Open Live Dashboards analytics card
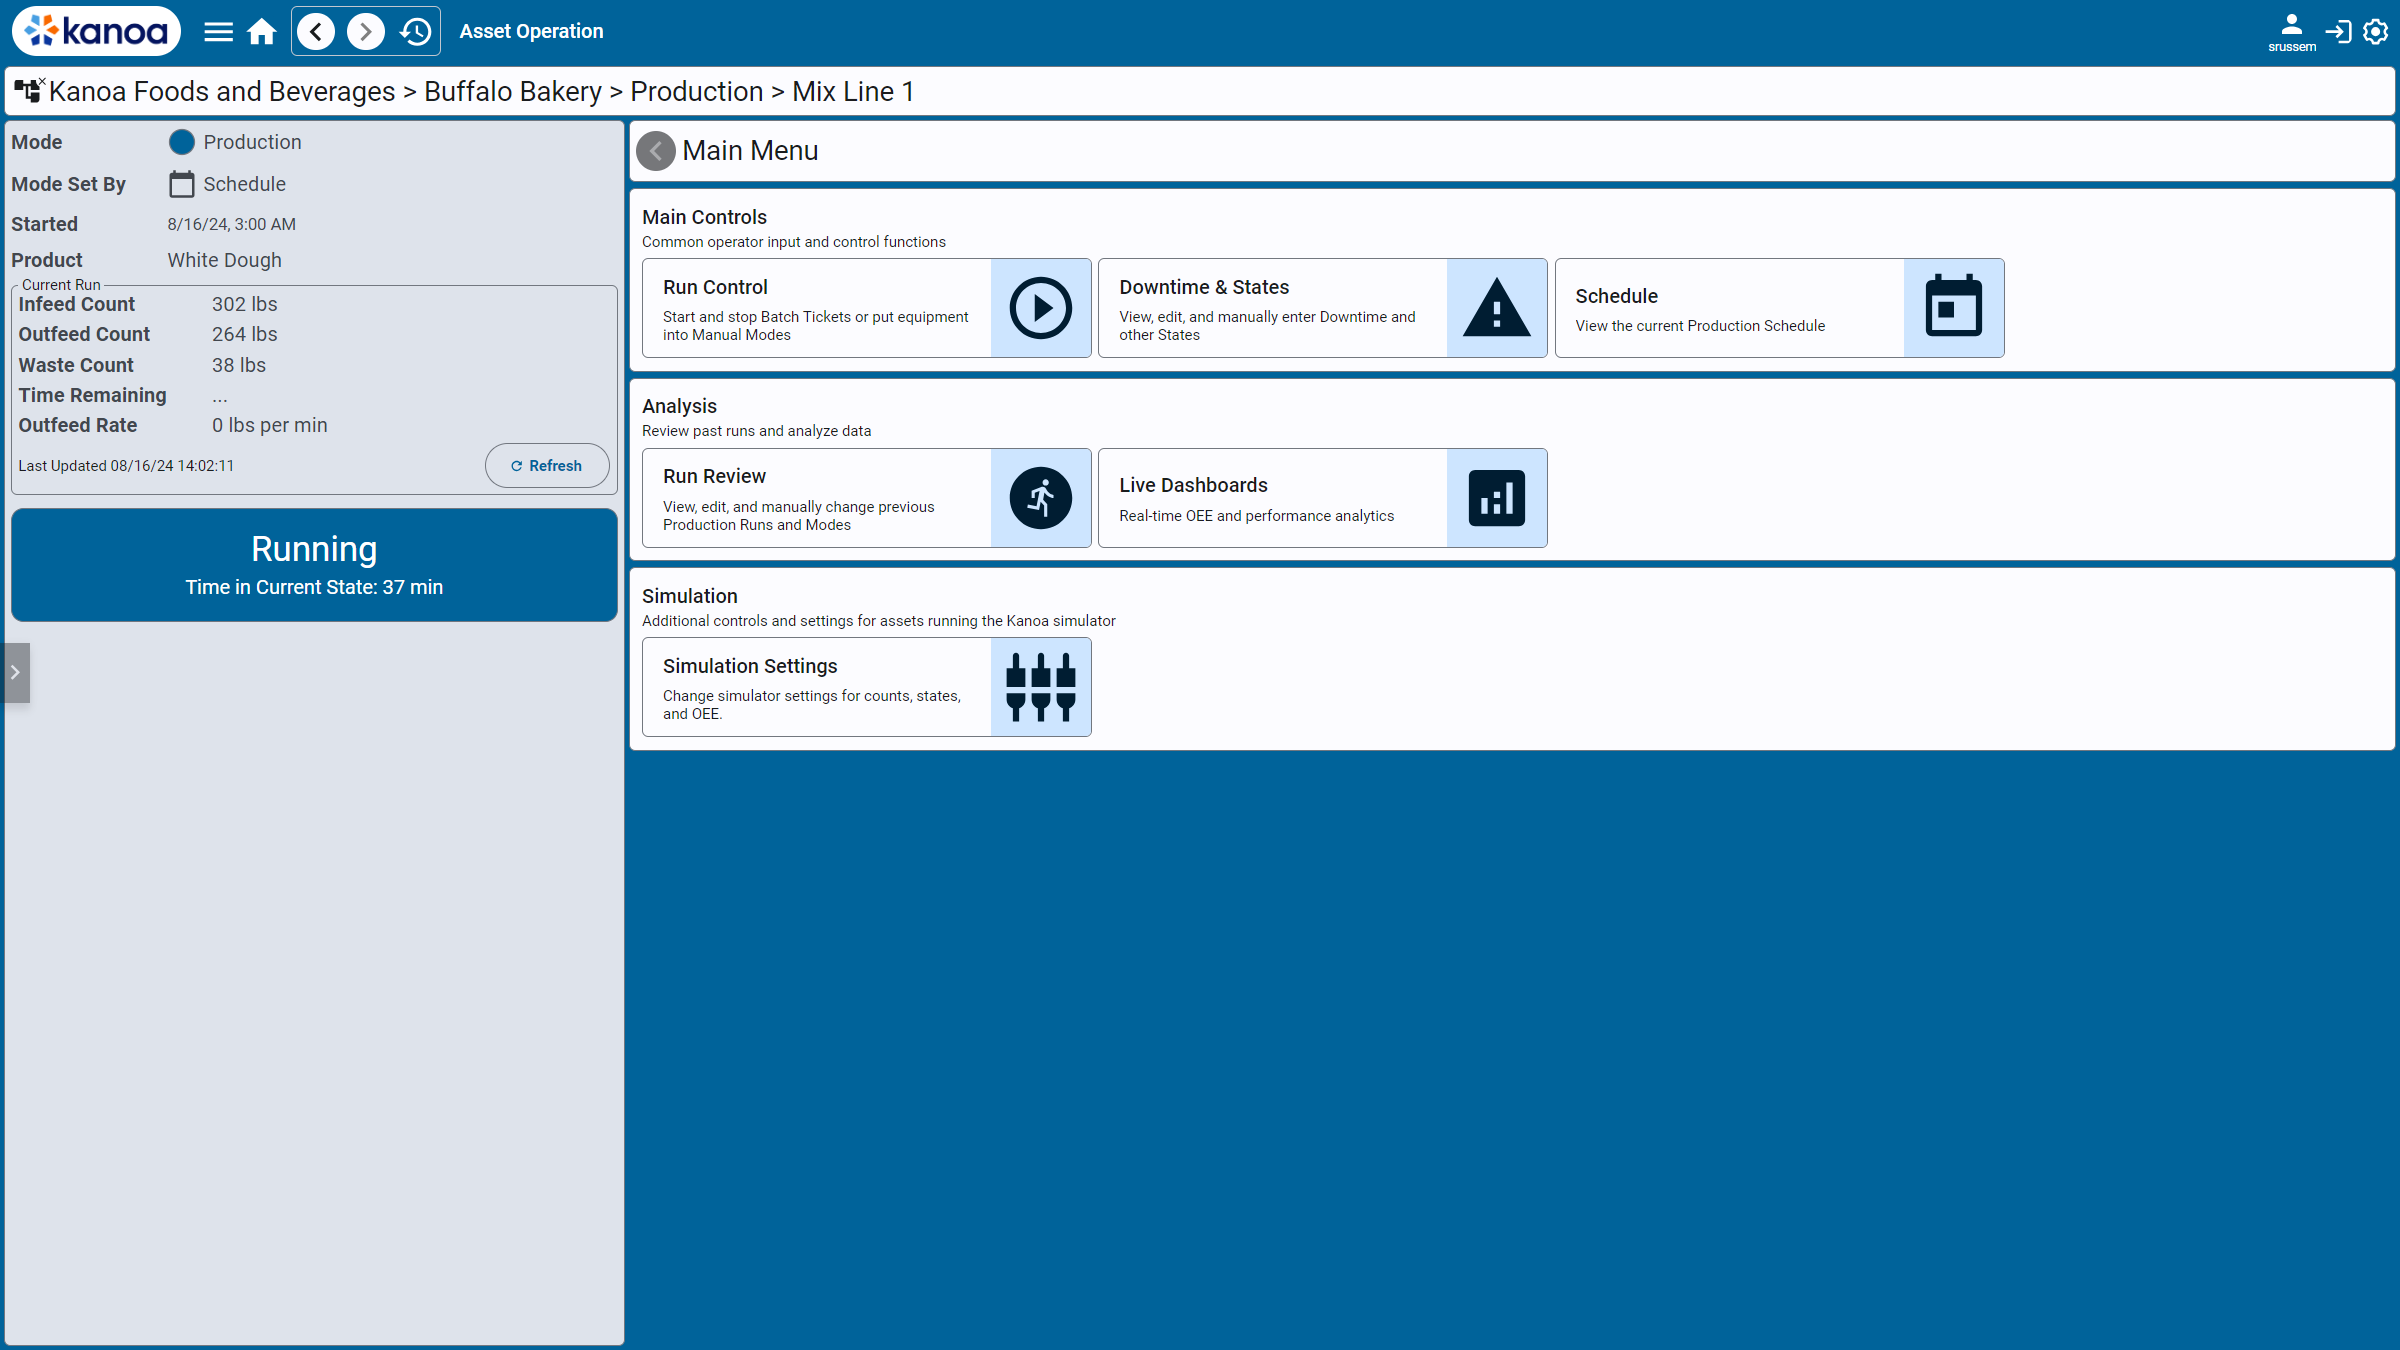This screenshot has width=2400, height=1350. (x=1322, y=498)
